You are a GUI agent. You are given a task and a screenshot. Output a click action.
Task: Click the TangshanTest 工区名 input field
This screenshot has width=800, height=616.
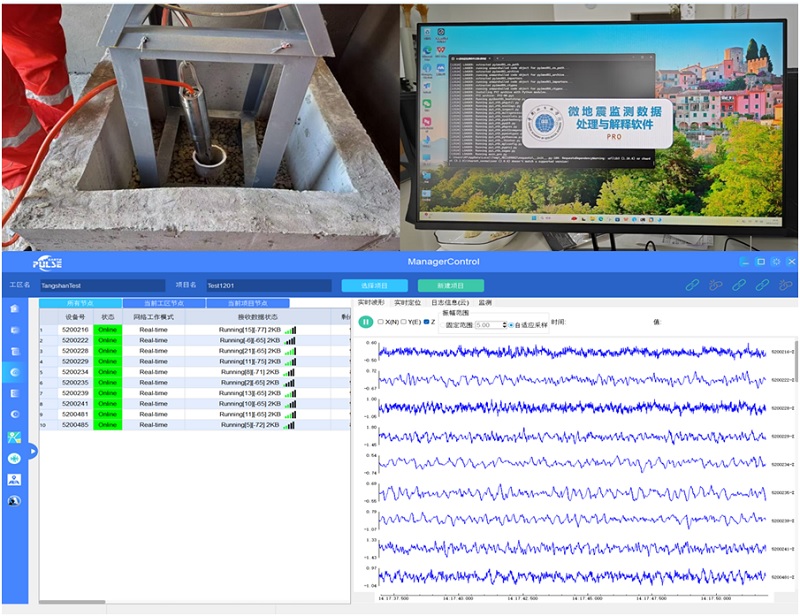100,285
